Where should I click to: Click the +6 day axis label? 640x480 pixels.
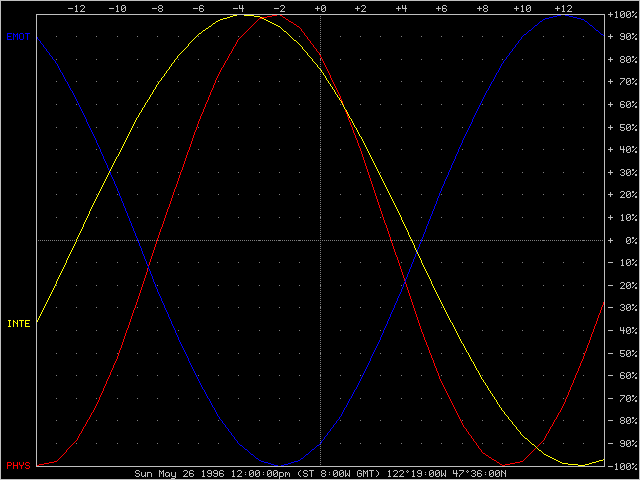tap(442, 8)
